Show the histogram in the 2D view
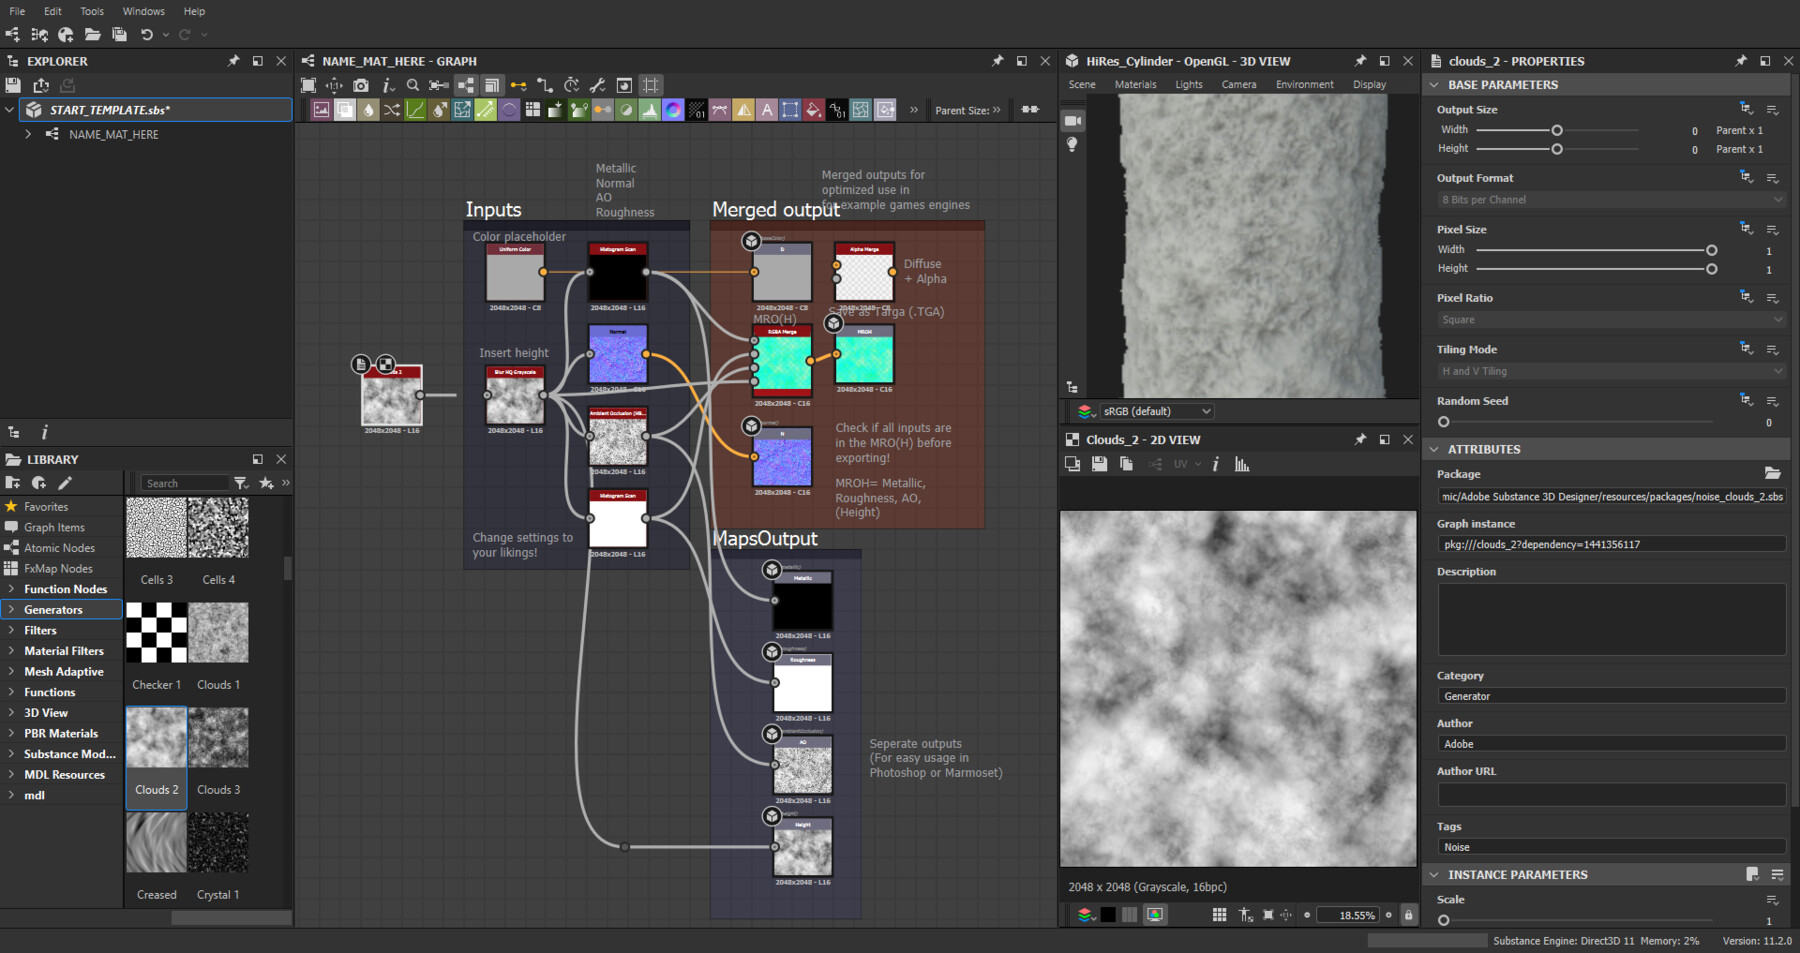The width and height of the screenshot is (1800, 953). (x=1242, y=463)
